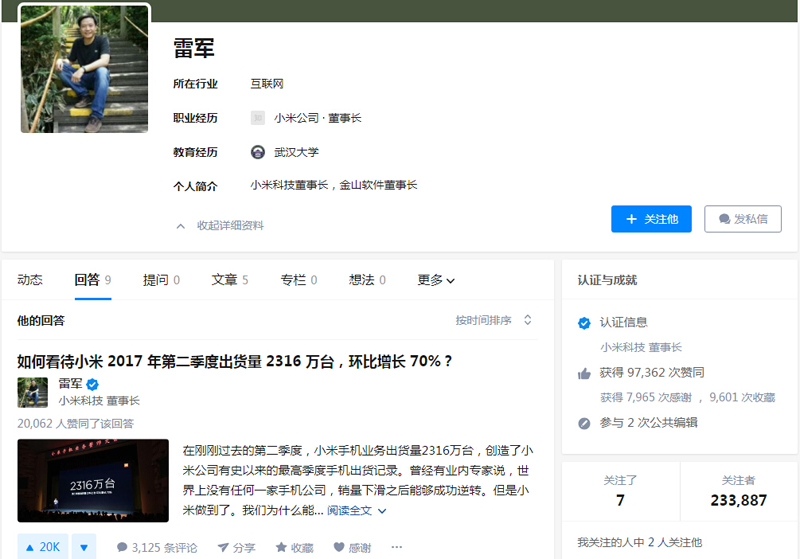Upvote the answer with 20K arrow
Viewport: 800px width, 559px height.
41,547
